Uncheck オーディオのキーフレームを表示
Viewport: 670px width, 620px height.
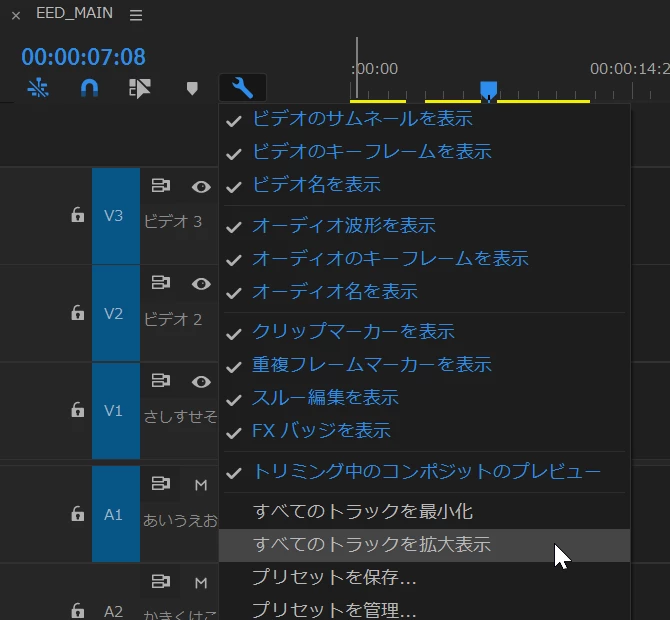pyautogui.click(x=424, y=259)
